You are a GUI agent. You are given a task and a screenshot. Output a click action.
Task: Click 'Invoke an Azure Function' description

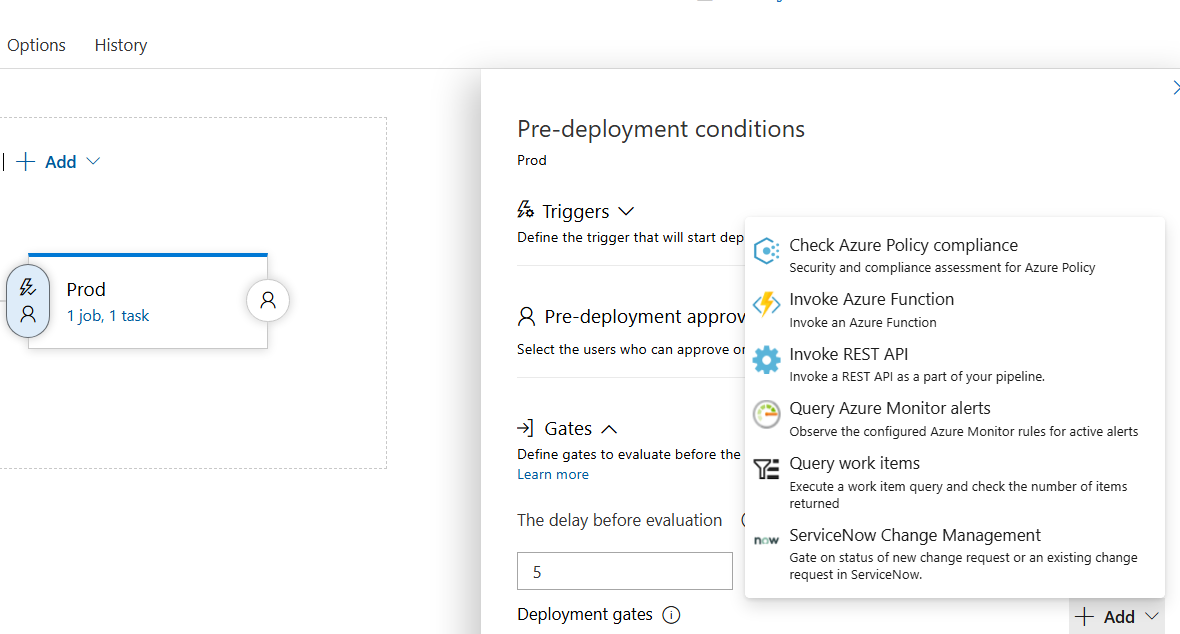pos(863,322)
